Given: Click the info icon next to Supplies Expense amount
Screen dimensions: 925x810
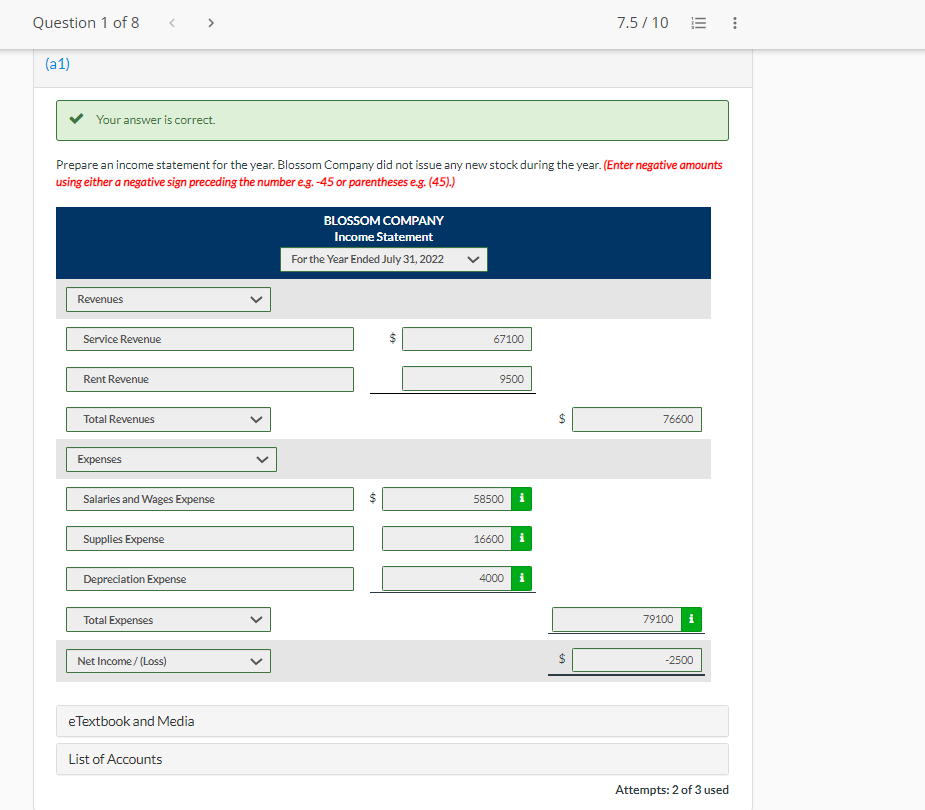Looking at the screenshot, I should coord(521,538).
